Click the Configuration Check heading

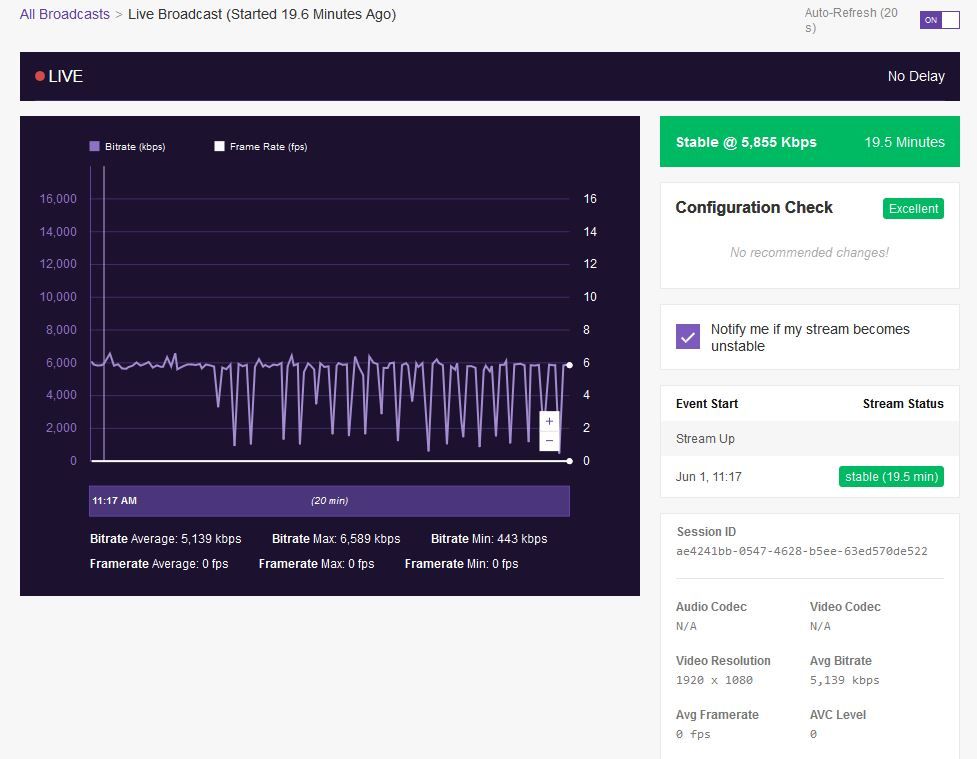tap(754, 208)
